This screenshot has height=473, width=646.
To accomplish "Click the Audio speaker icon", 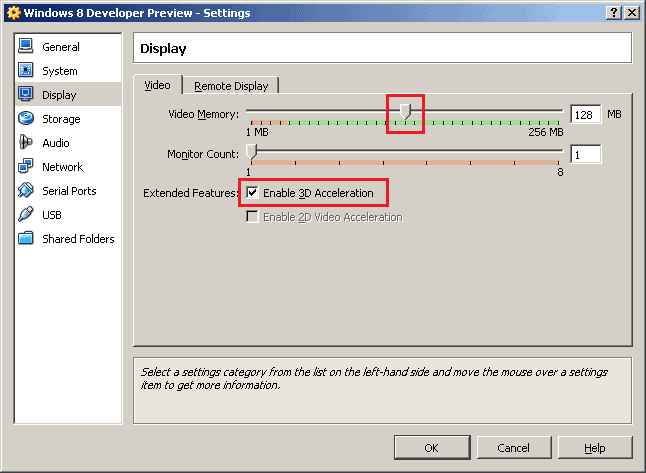I will pyautogui.click(x=26, y=142).
